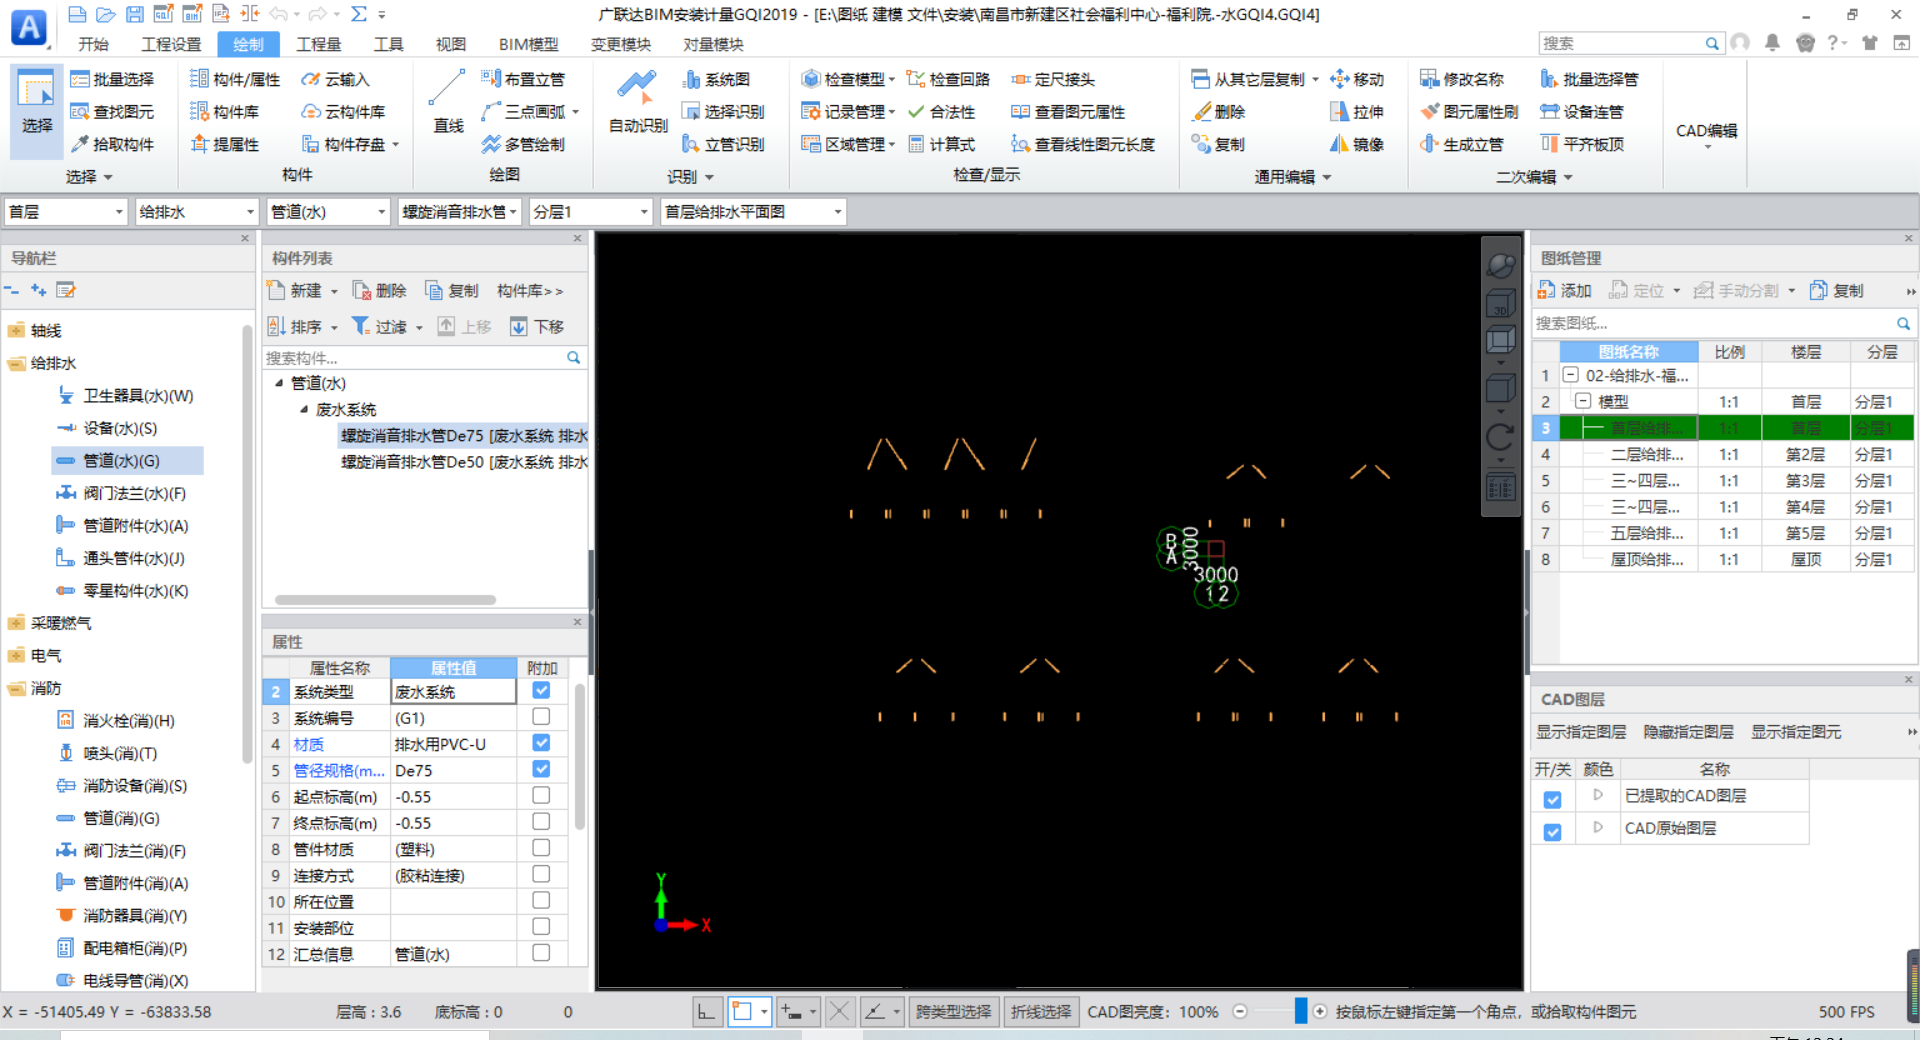Viewport: 1920px width, 1040px height.
Task: Toggle 附加 checkbox for 终点标高 row
Action: click(x=541, y=822)
